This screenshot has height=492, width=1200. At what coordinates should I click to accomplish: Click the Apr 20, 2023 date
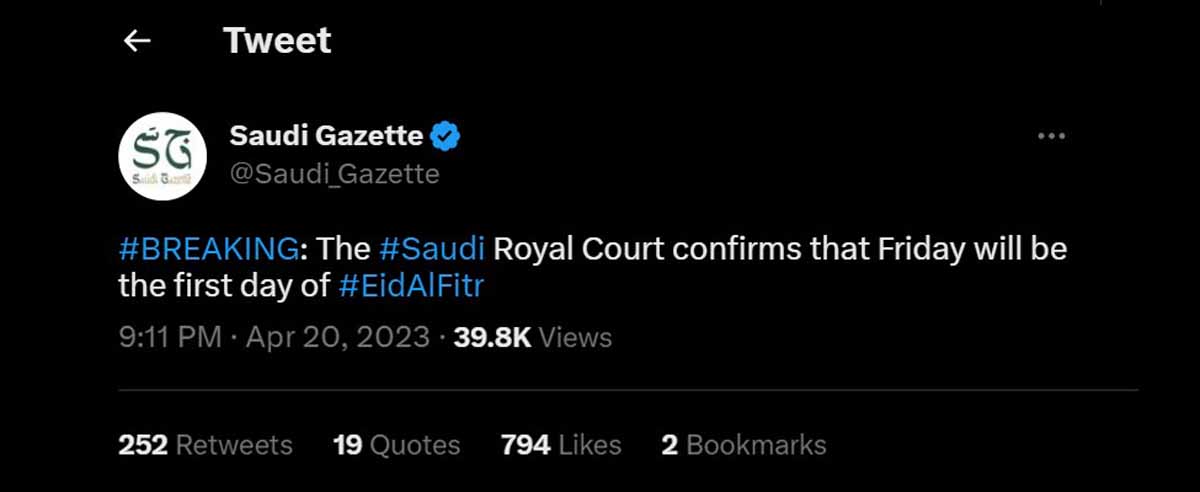pyautogui.click(x=336, y=338)
